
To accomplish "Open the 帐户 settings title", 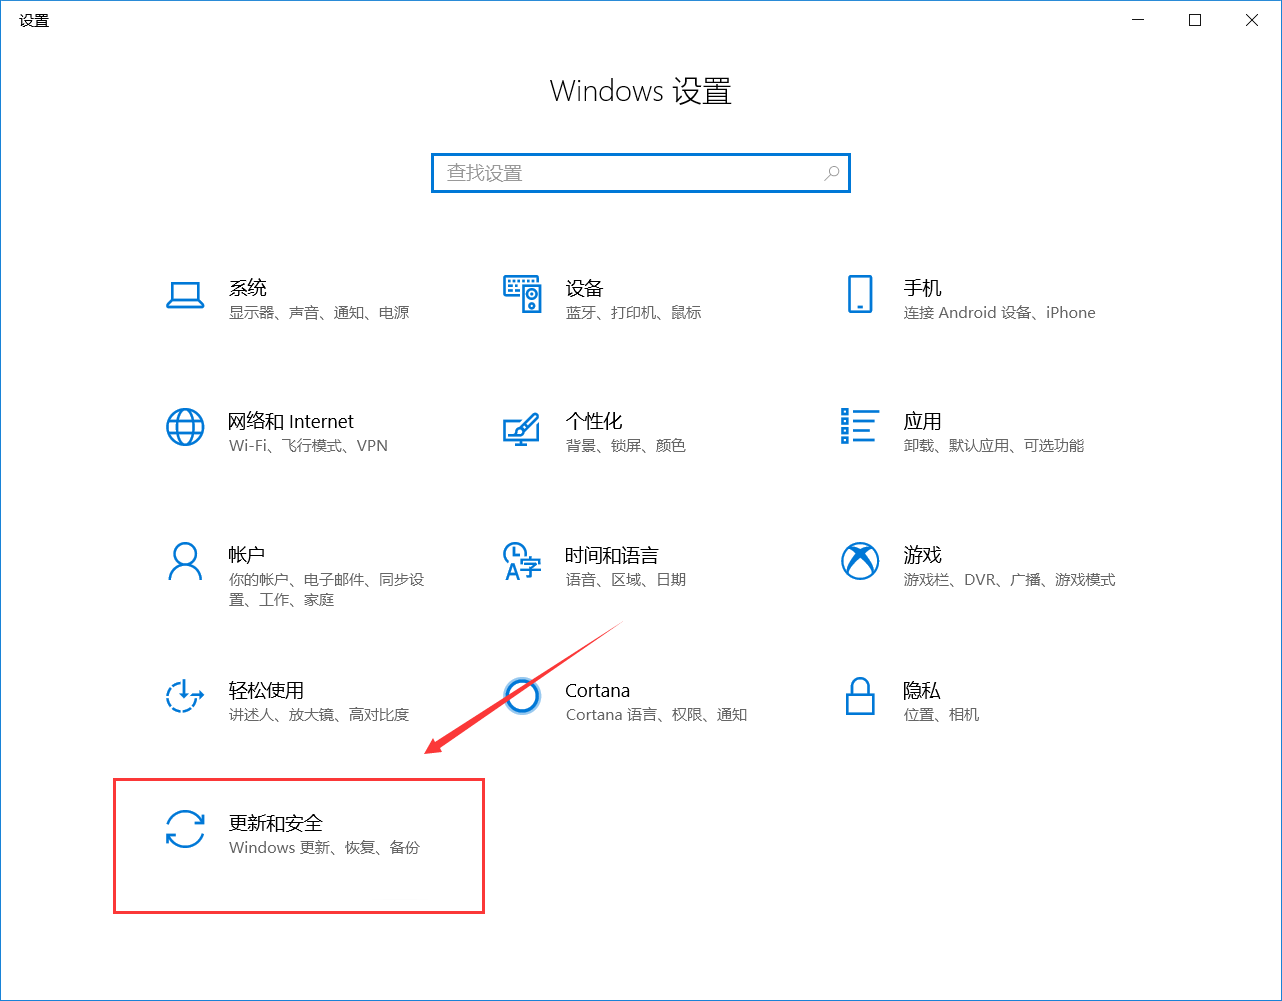I will (247, 555).
